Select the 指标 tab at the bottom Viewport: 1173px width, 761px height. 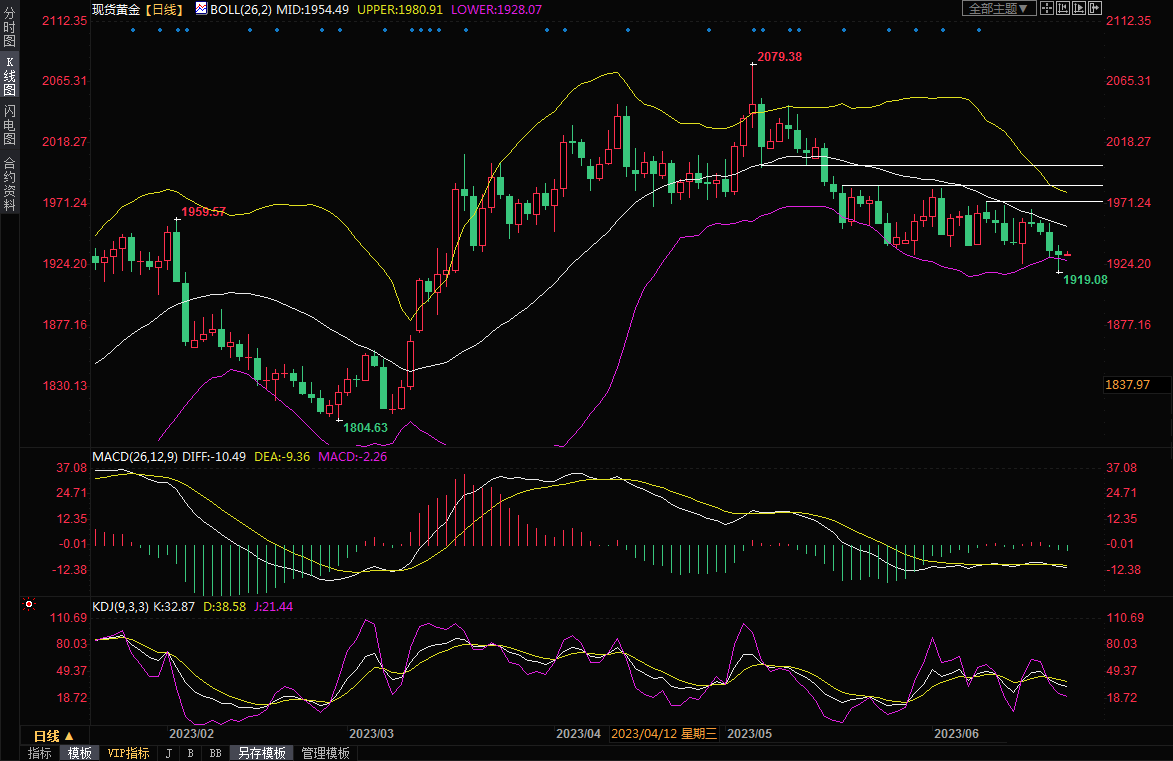pos(40,753)
